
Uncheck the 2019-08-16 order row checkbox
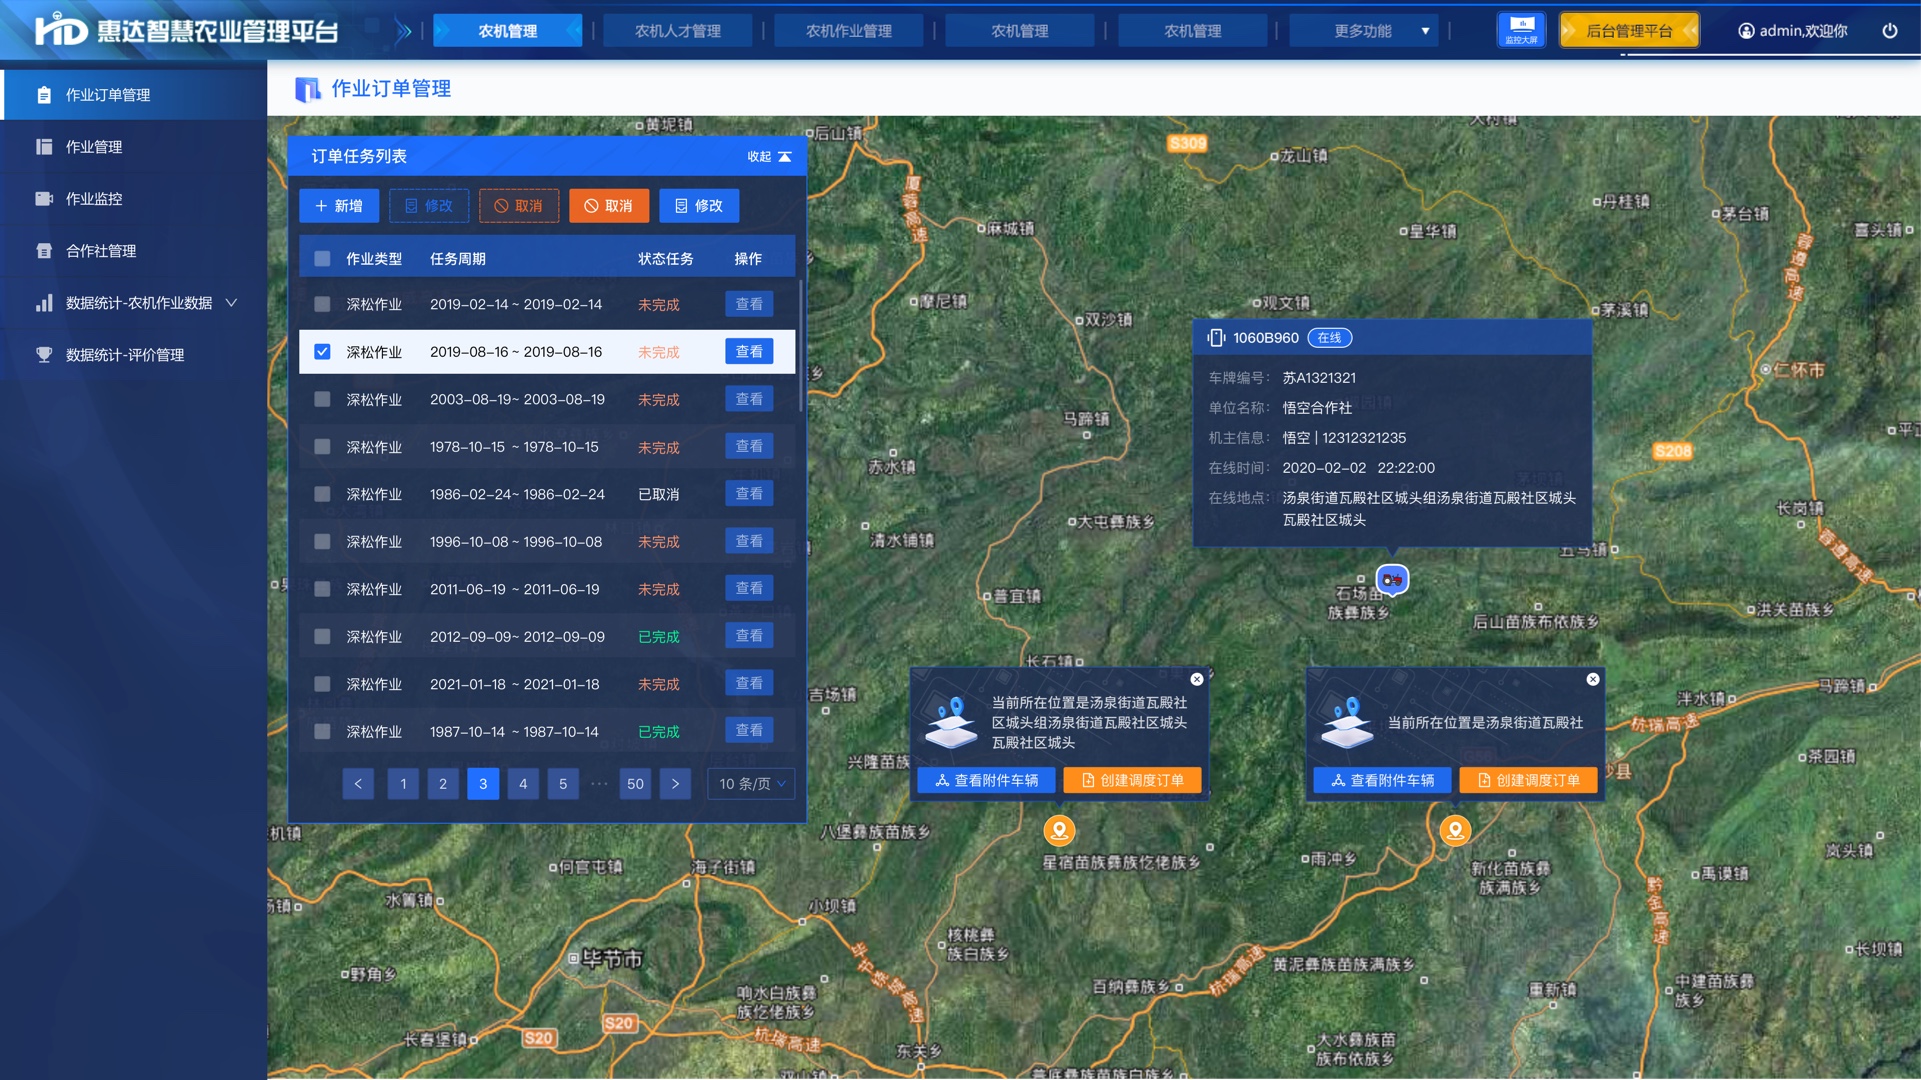(322, 352)
